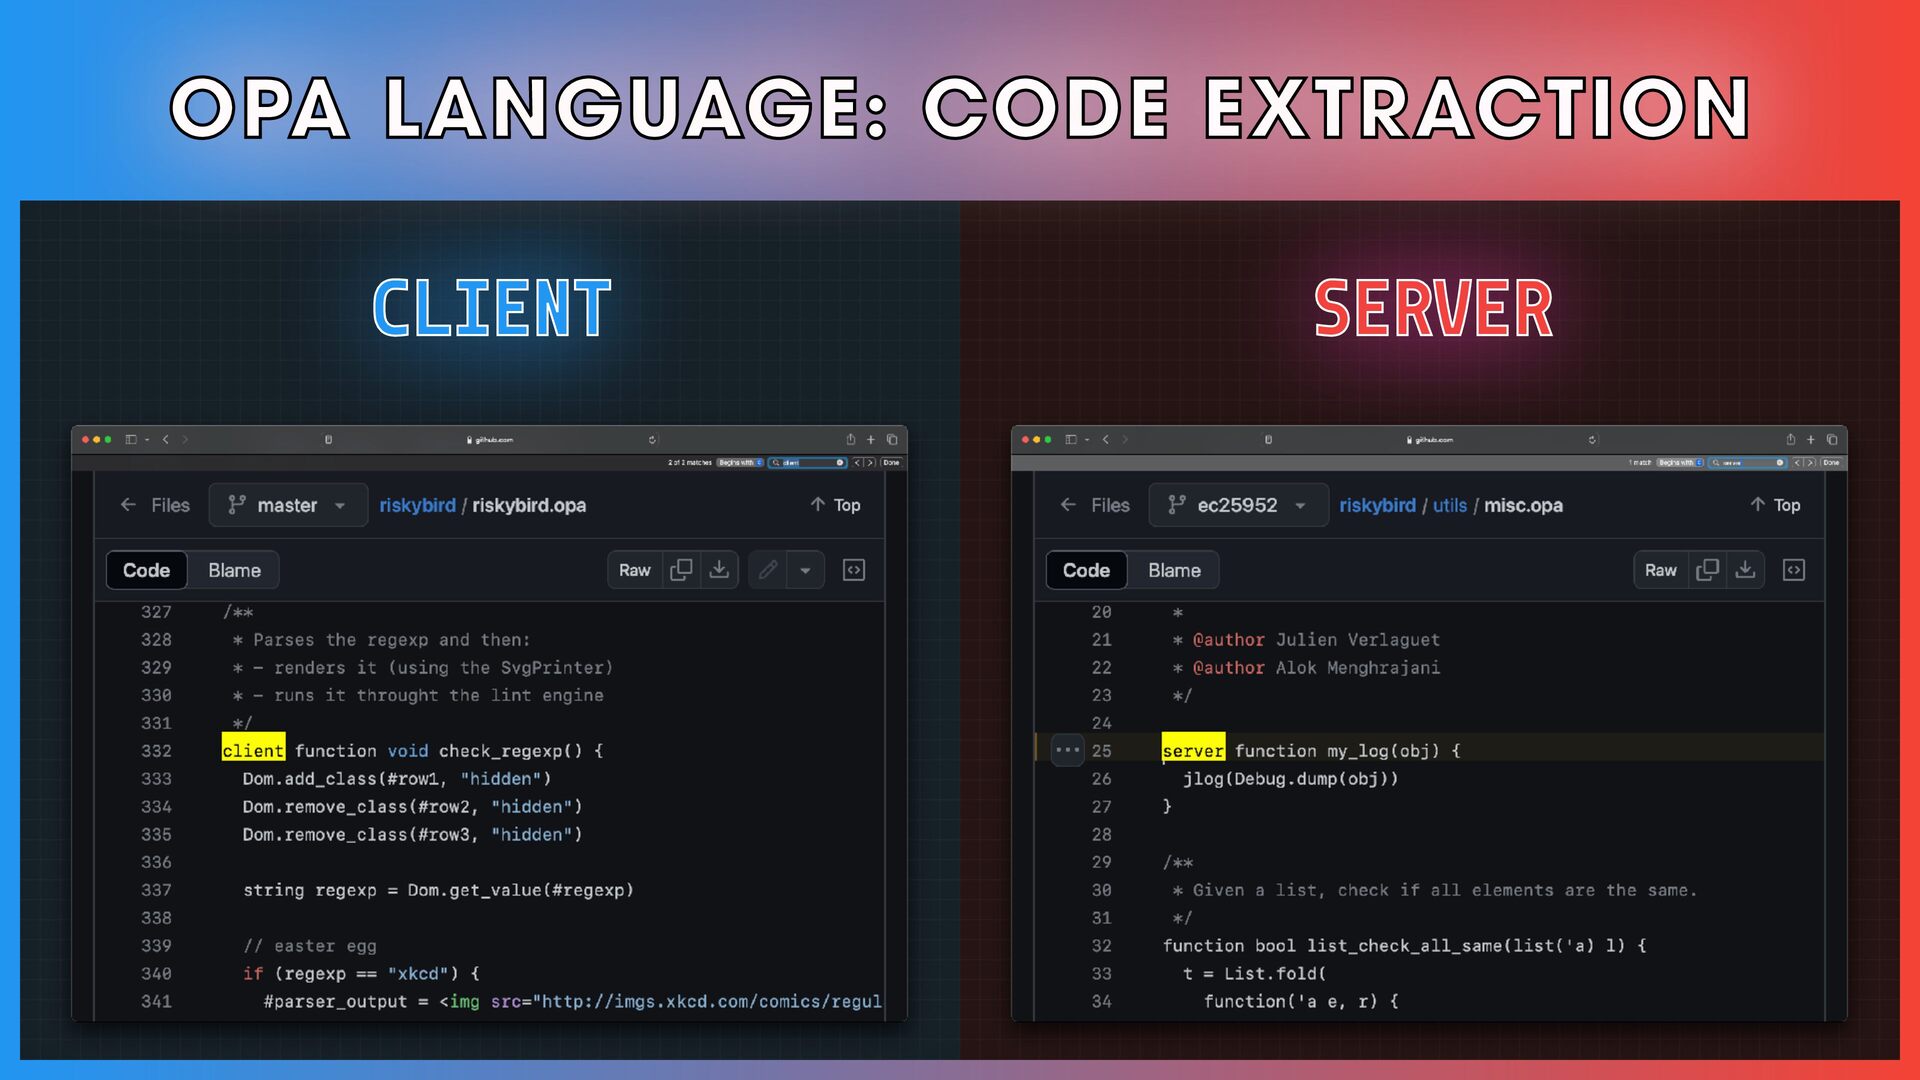Viewport: 1920px width, 1080px height.
Task: Expand more edit options next to pencil
Action: [x=805, y=570]
